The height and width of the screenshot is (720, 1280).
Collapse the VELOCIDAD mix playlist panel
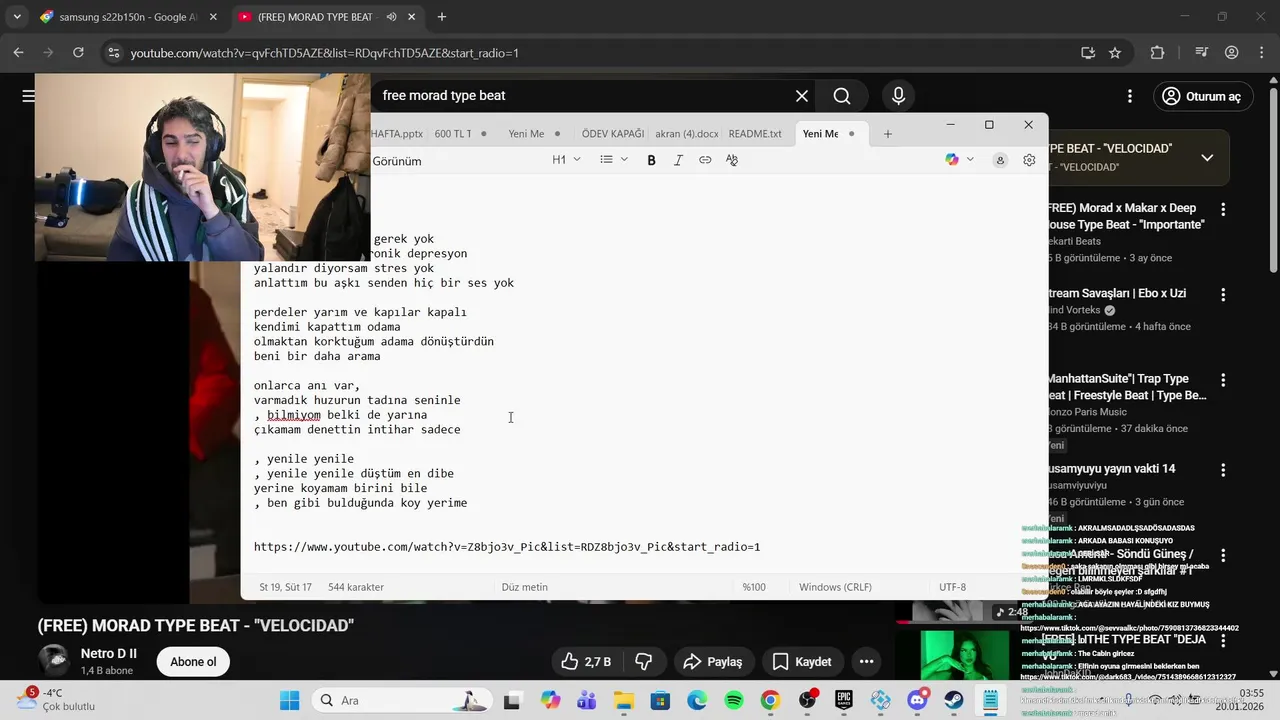pyautogui.click(x=1207, y=157)
